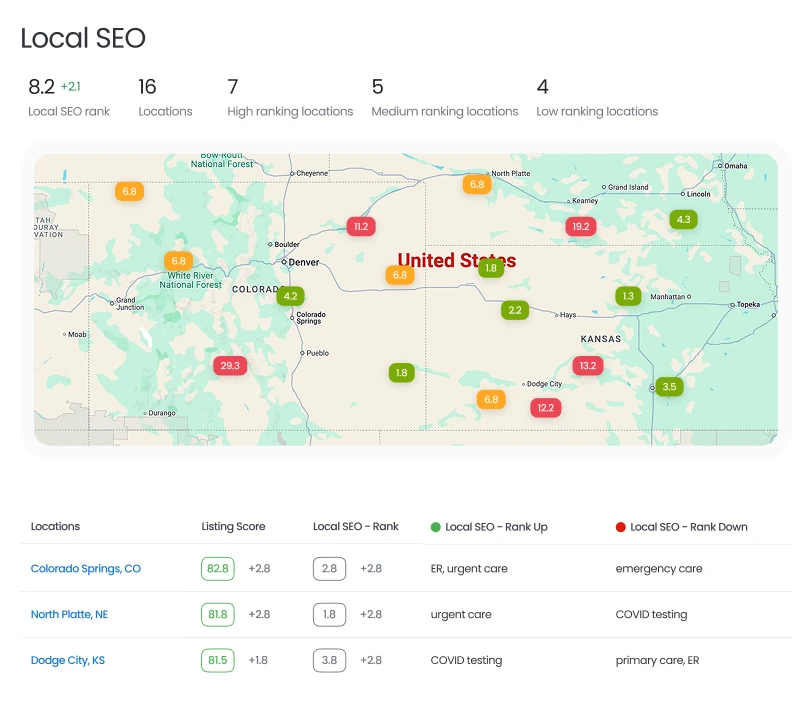Click the 82.8 listing score badge
The width and height of the screenshot is (812, 703).
point(218,568)
